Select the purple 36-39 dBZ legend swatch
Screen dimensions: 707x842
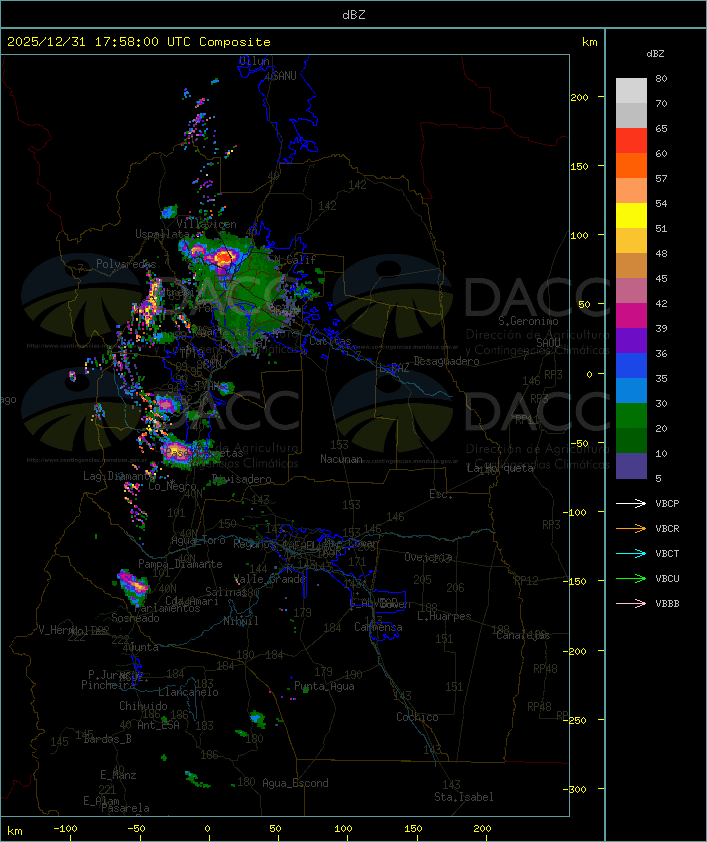click(631, 340)
